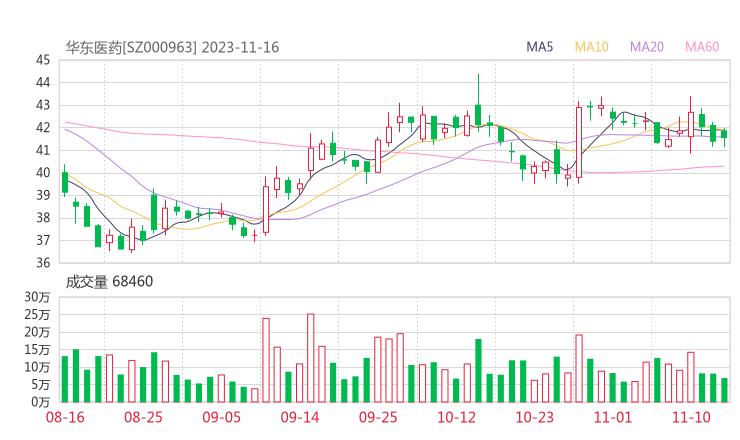This screenshot has height=440, width=740.
Task: Click the first green volume bar above 08-16
Action: (x=65, y=379)
